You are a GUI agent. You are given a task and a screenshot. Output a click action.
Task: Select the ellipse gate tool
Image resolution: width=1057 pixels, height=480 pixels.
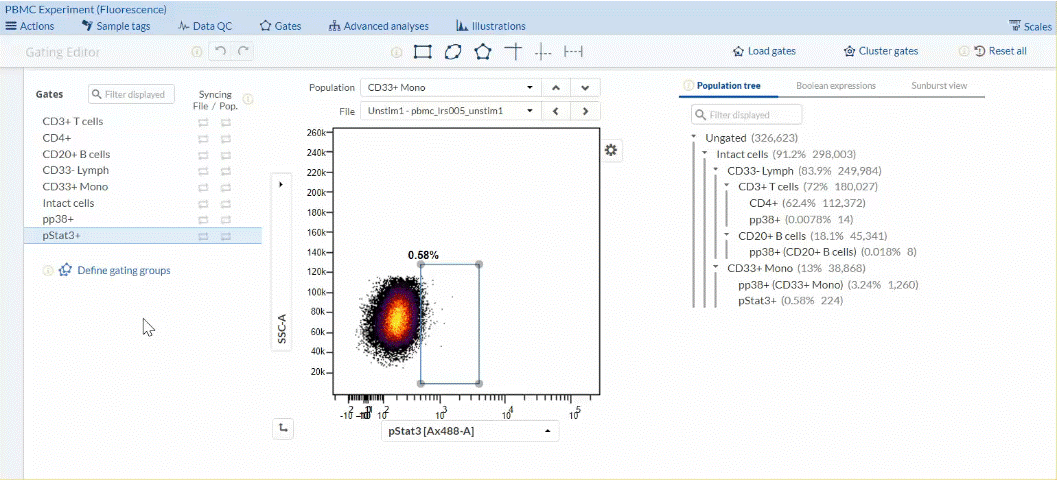click(452, 51)
